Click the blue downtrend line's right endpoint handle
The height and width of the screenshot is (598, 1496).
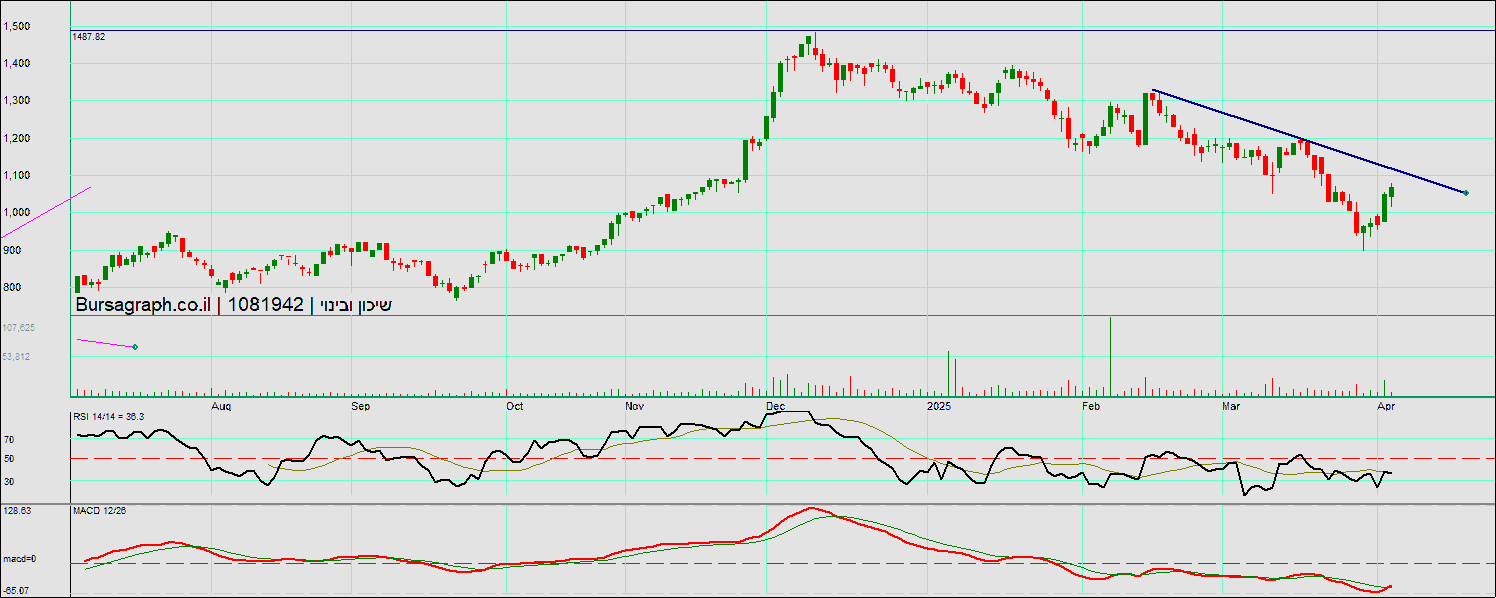[x=1465, y=193]
